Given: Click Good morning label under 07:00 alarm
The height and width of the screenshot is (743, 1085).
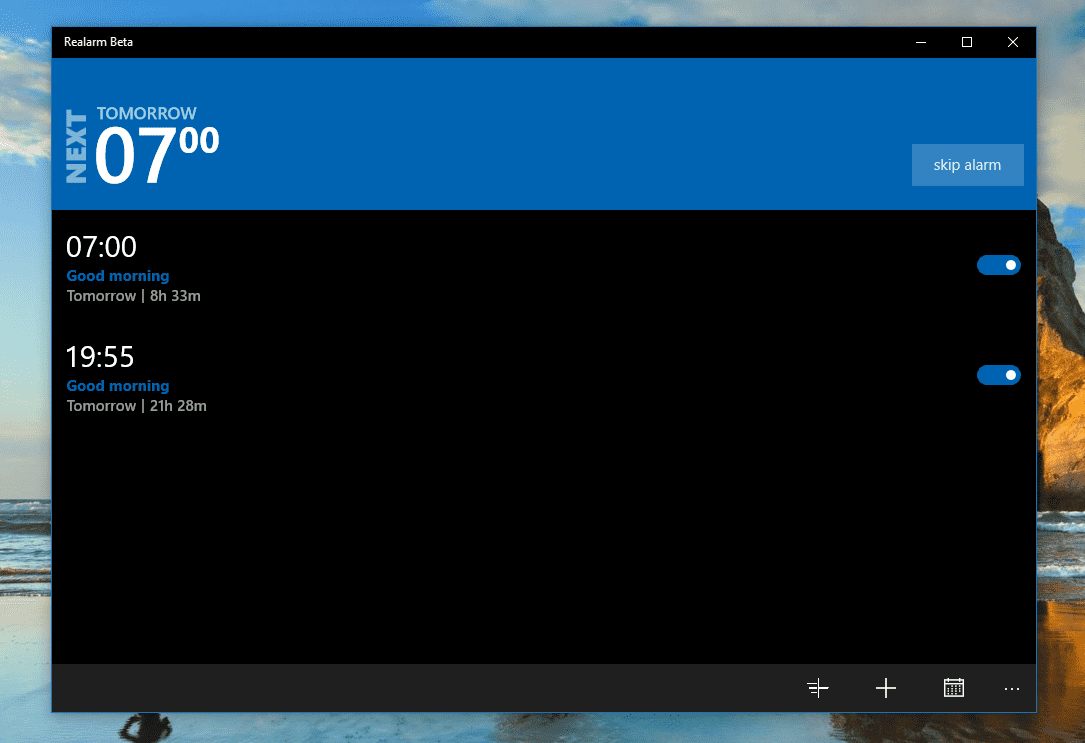Looking at the screenshot, I should point(118,276).
